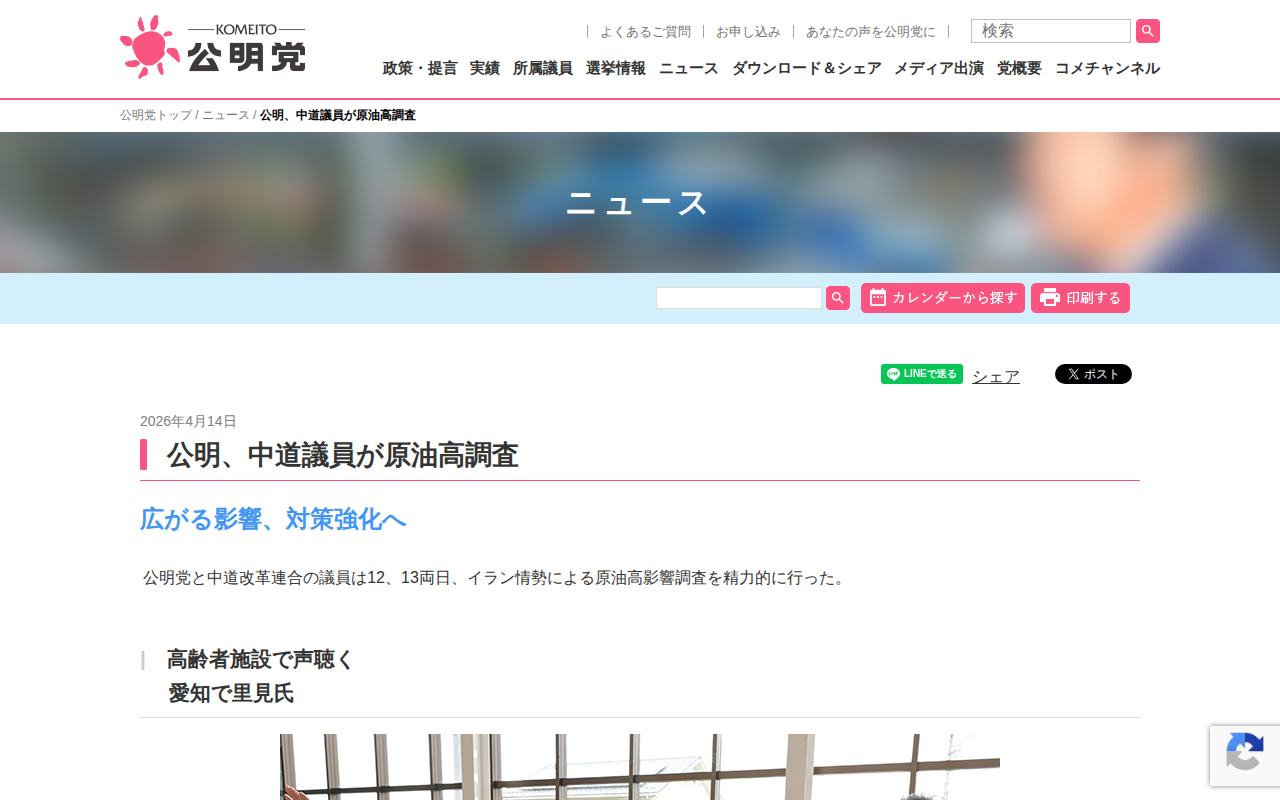Focus the header 検索 input field
Screen dimensions: 1280x800
click(x=1051, y=31)
